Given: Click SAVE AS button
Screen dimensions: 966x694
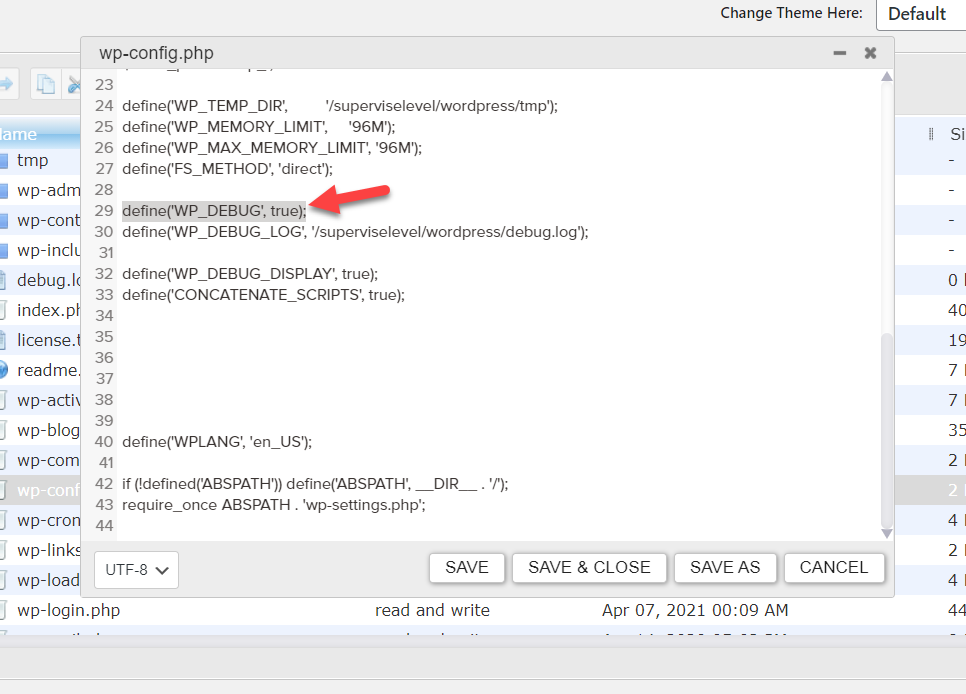Looking at the screenshot, I should pos(725,567).
